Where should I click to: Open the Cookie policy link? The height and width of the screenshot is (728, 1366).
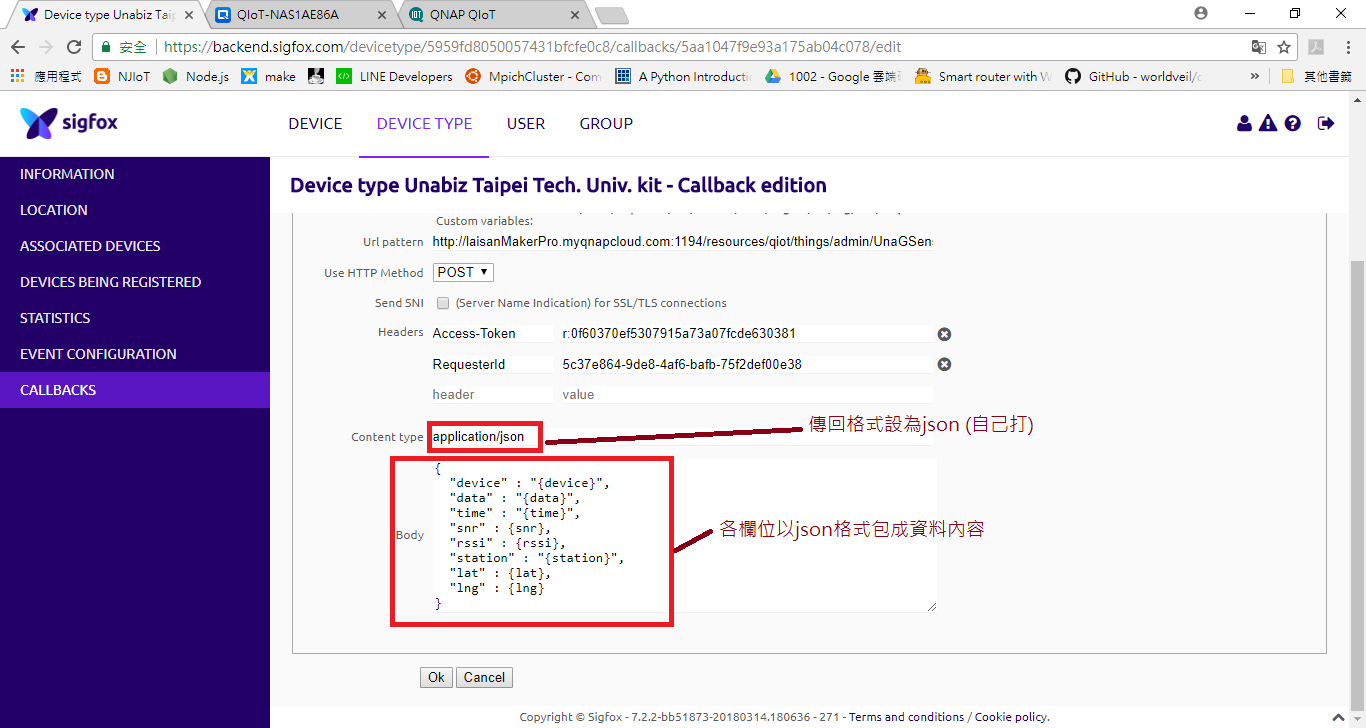(x=1009, y=717)
